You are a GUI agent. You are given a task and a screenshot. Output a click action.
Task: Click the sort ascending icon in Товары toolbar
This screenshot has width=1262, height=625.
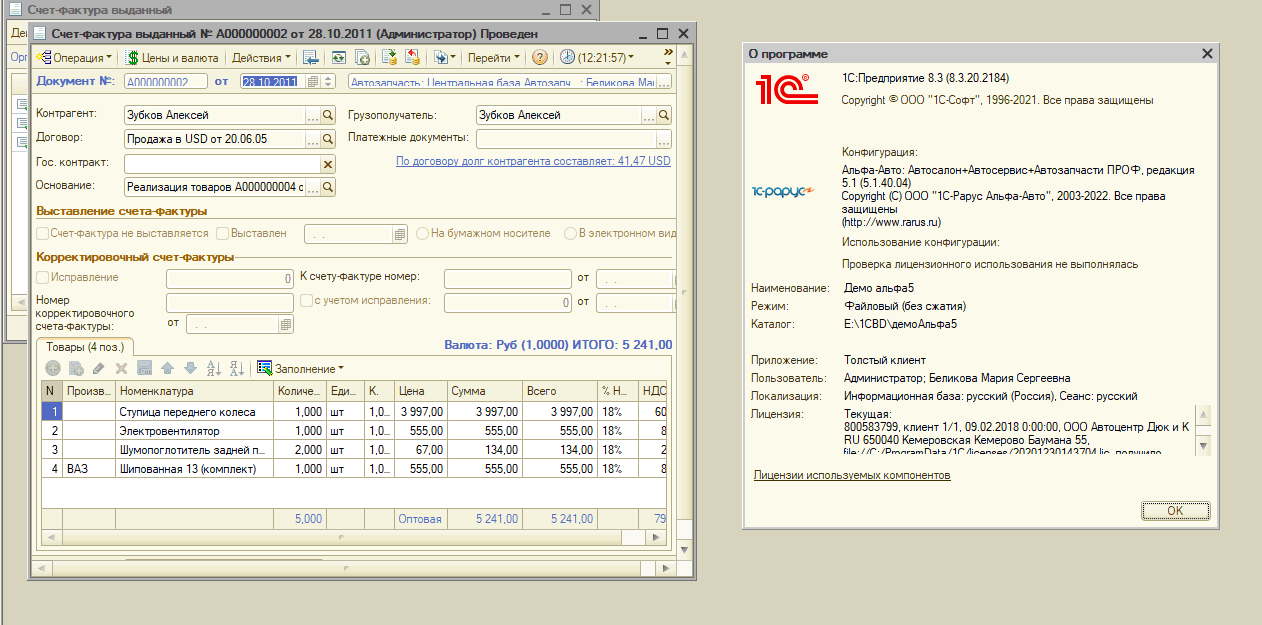[x=213, y=368]
